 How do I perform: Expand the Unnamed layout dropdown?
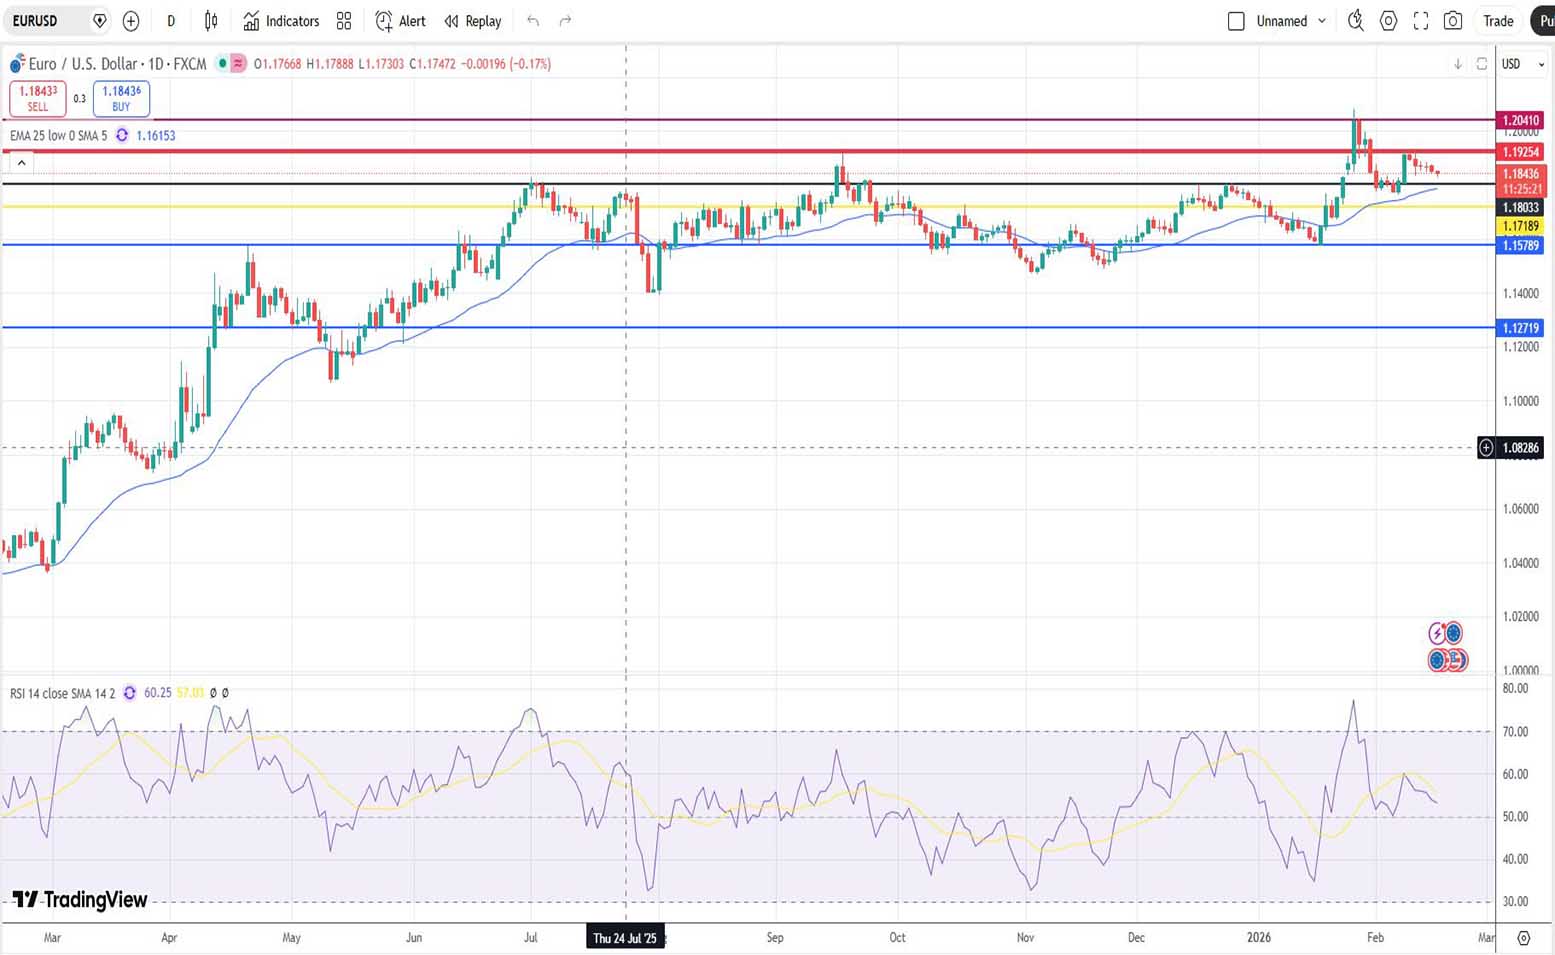[x=1321, y=21]
